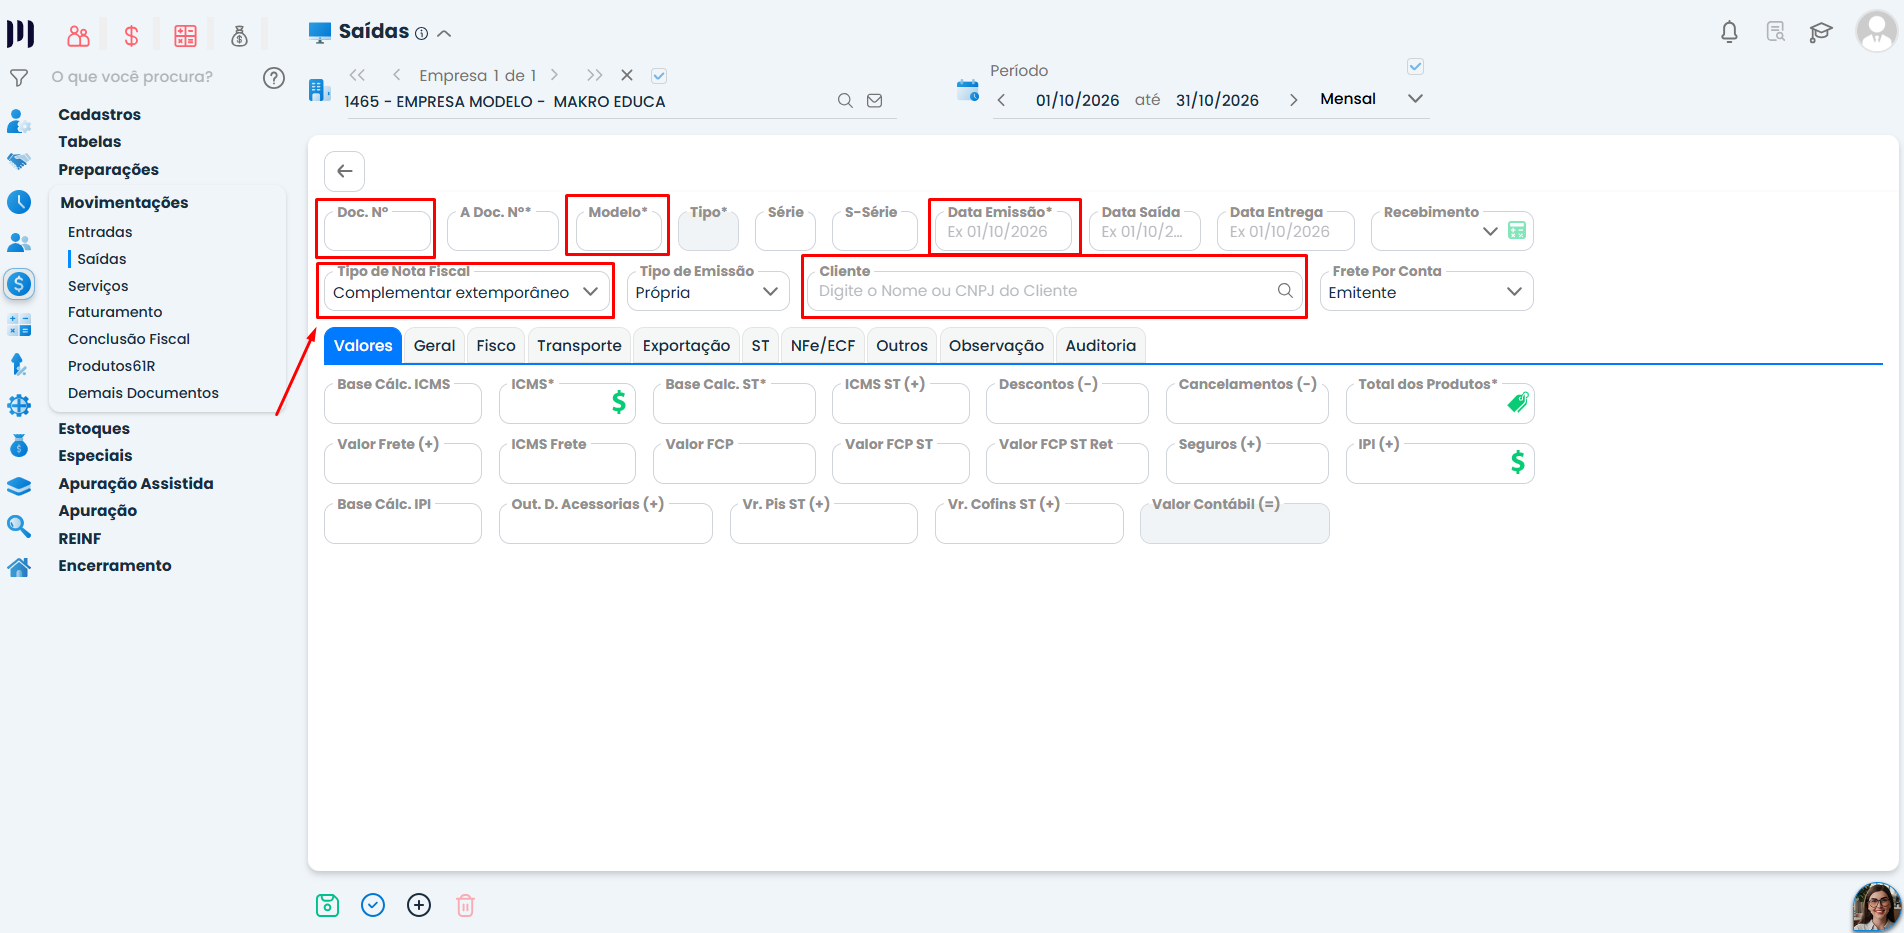Toggle the checkbox next to Empresa navigation
The height and width of the screenshot is (933, 1904).
pyautogui.click(x=659, y=75)
